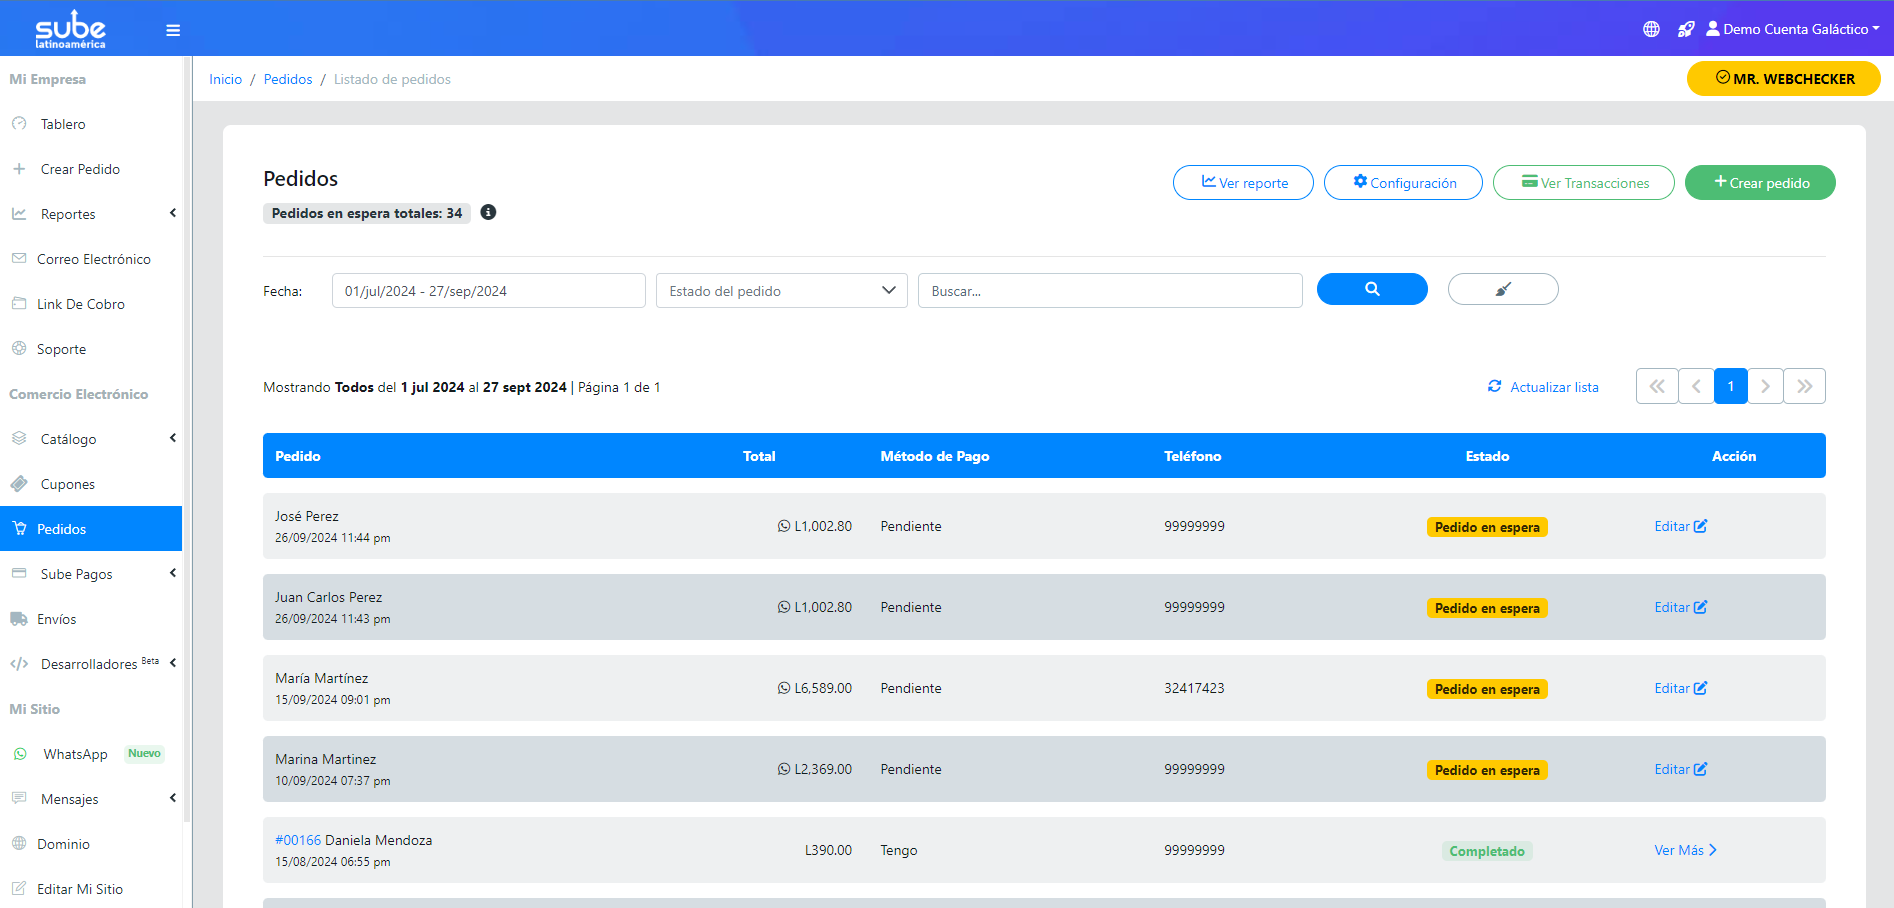Image resolution: width=1894 pixels, height=908 pixels.
Task: Click Editar for José Perez order
Action: pyautogui.click(x=1680, y=526)
